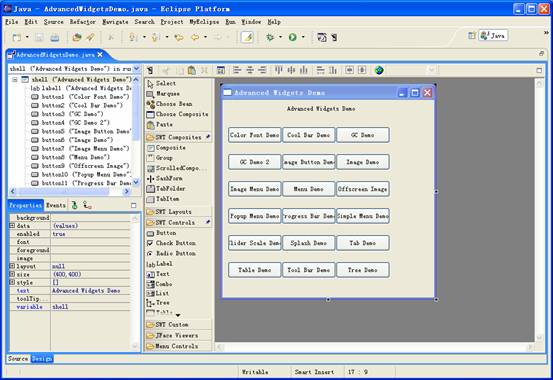Select the Tree widget in palette
Viewport: 553px width, 380px height.
click(x=158, y=303)
